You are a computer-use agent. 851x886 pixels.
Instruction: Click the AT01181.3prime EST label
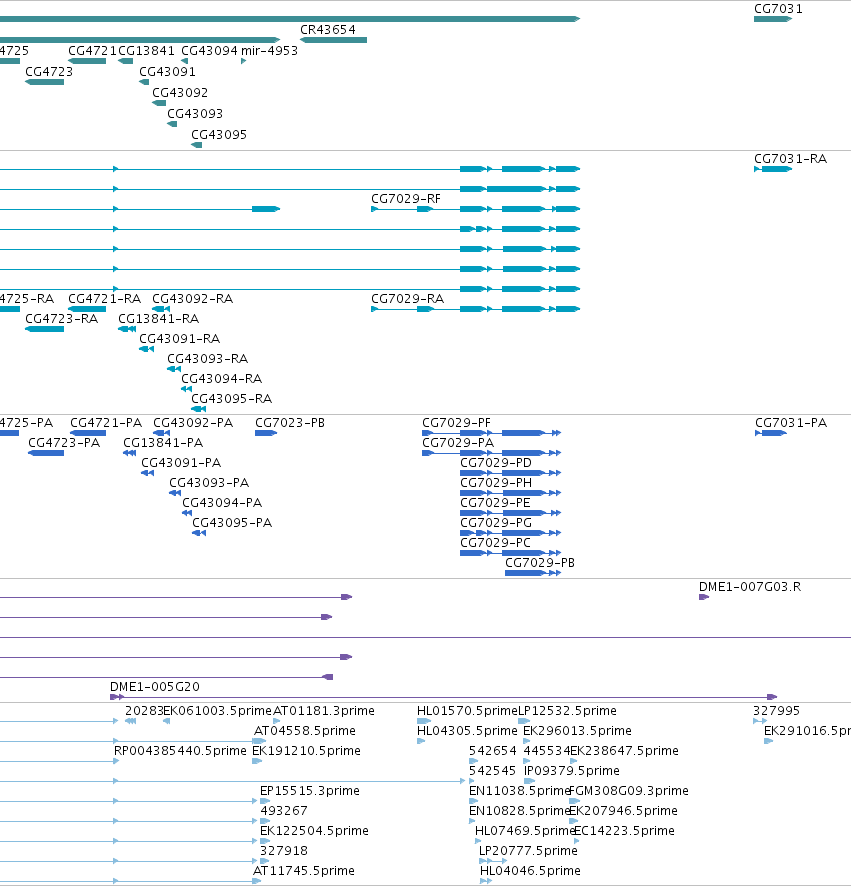point(324,711)
